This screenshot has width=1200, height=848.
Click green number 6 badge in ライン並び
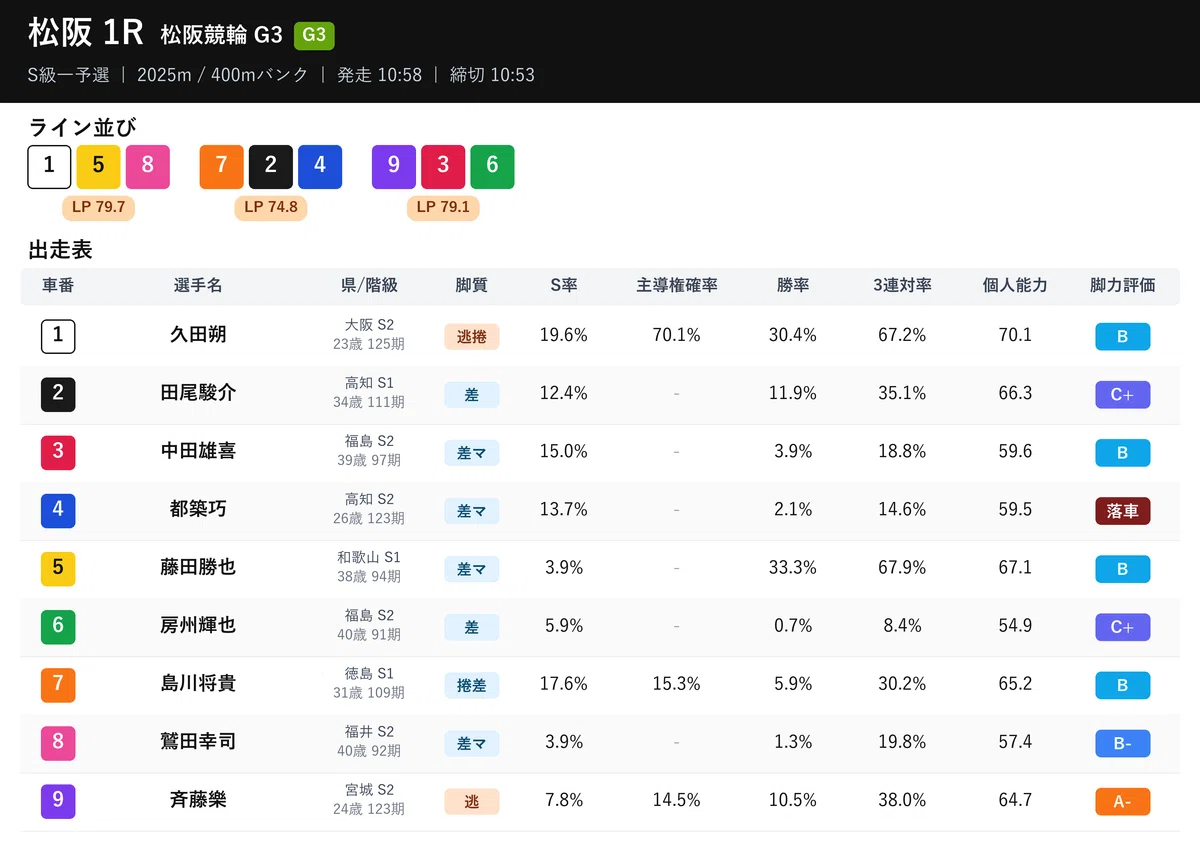(492, 167)
